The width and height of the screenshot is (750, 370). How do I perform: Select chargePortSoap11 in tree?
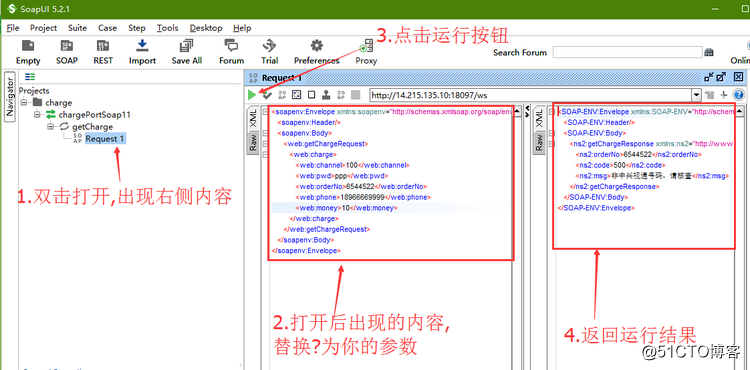(95, 115)
